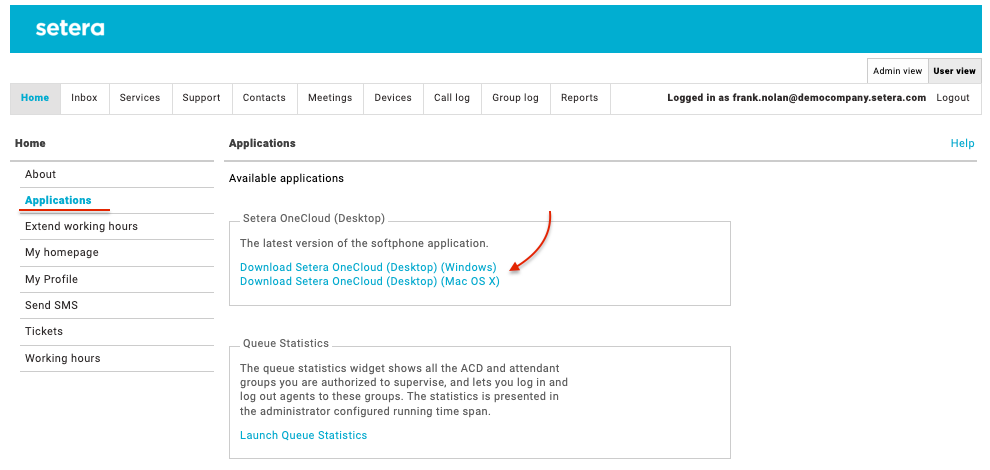
Task: Click the logged-in user email text
Action: coord(829,98)
